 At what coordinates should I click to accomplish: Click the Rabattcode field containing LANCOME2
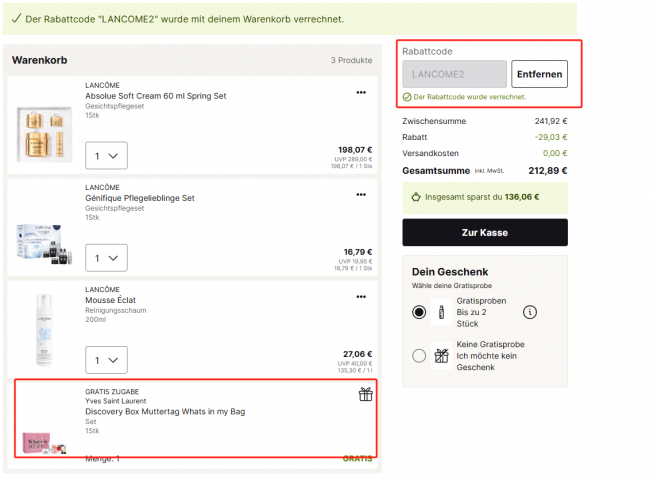454,74
